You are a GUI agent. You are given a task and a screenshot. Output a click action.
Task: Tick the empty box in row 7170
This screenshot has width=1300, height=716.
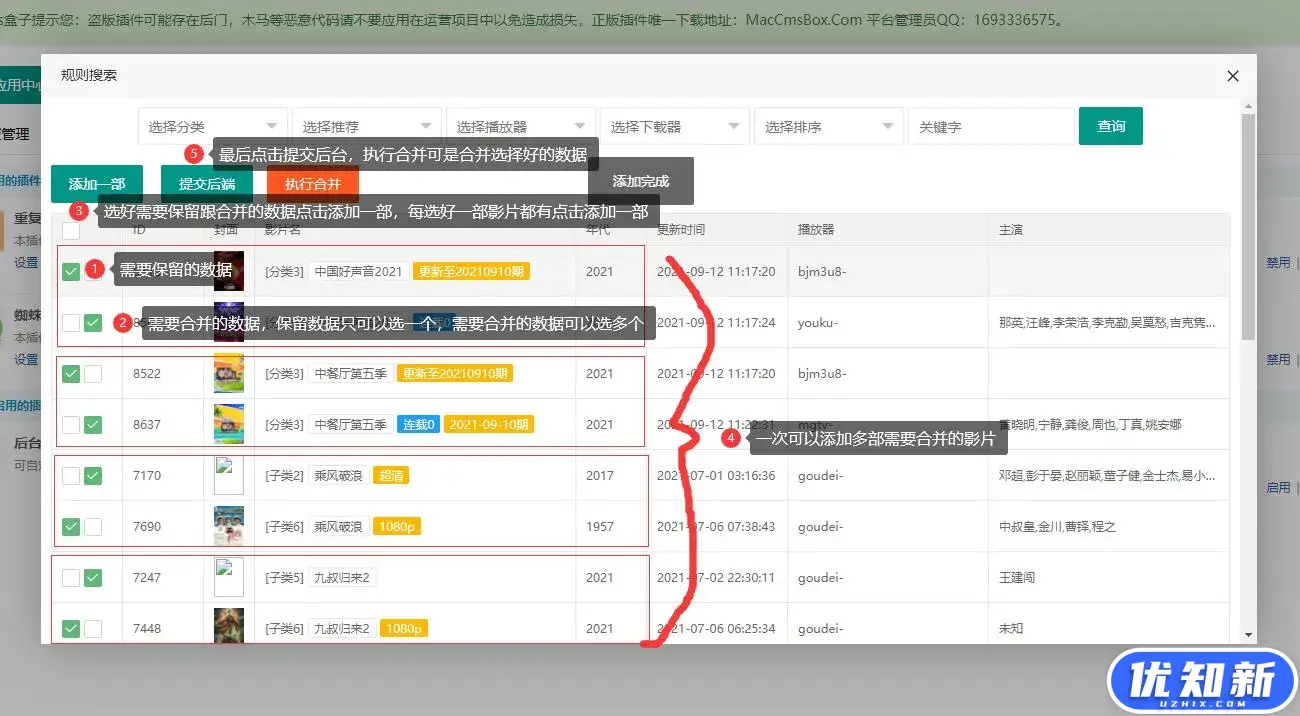click(71, 476)
